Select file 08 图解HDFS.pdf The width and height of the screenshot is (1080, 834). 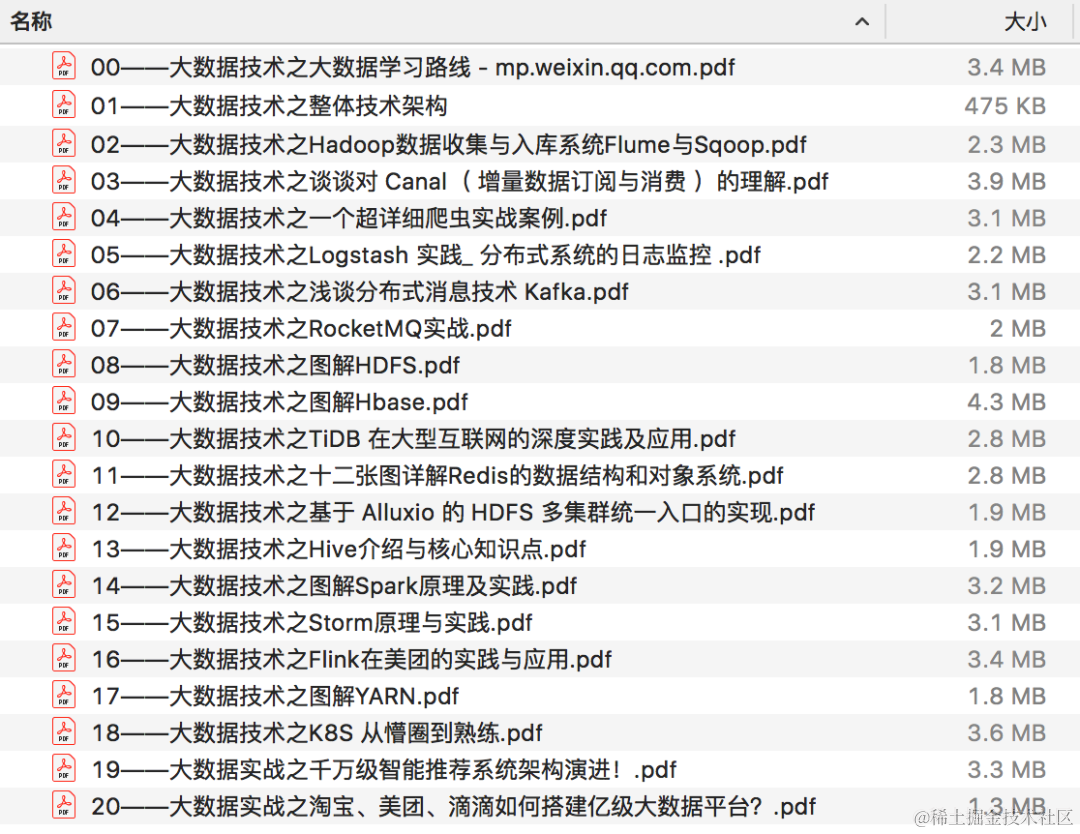pos(275,366)
